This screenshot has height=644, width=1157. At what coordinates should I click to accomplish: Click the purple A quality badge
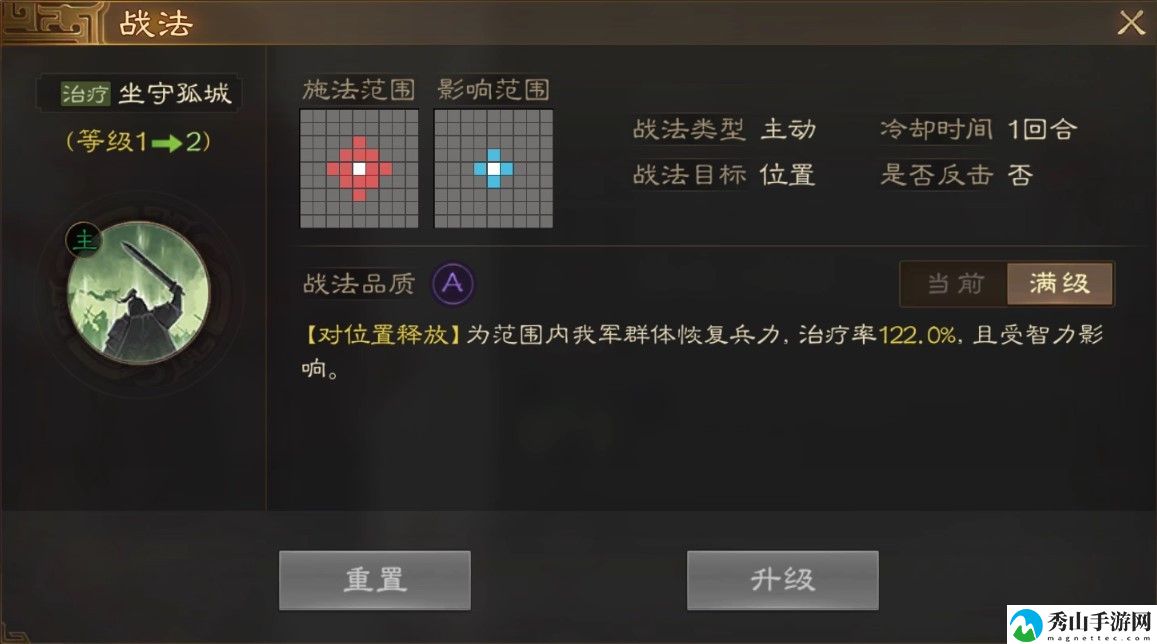click(453, 283)
